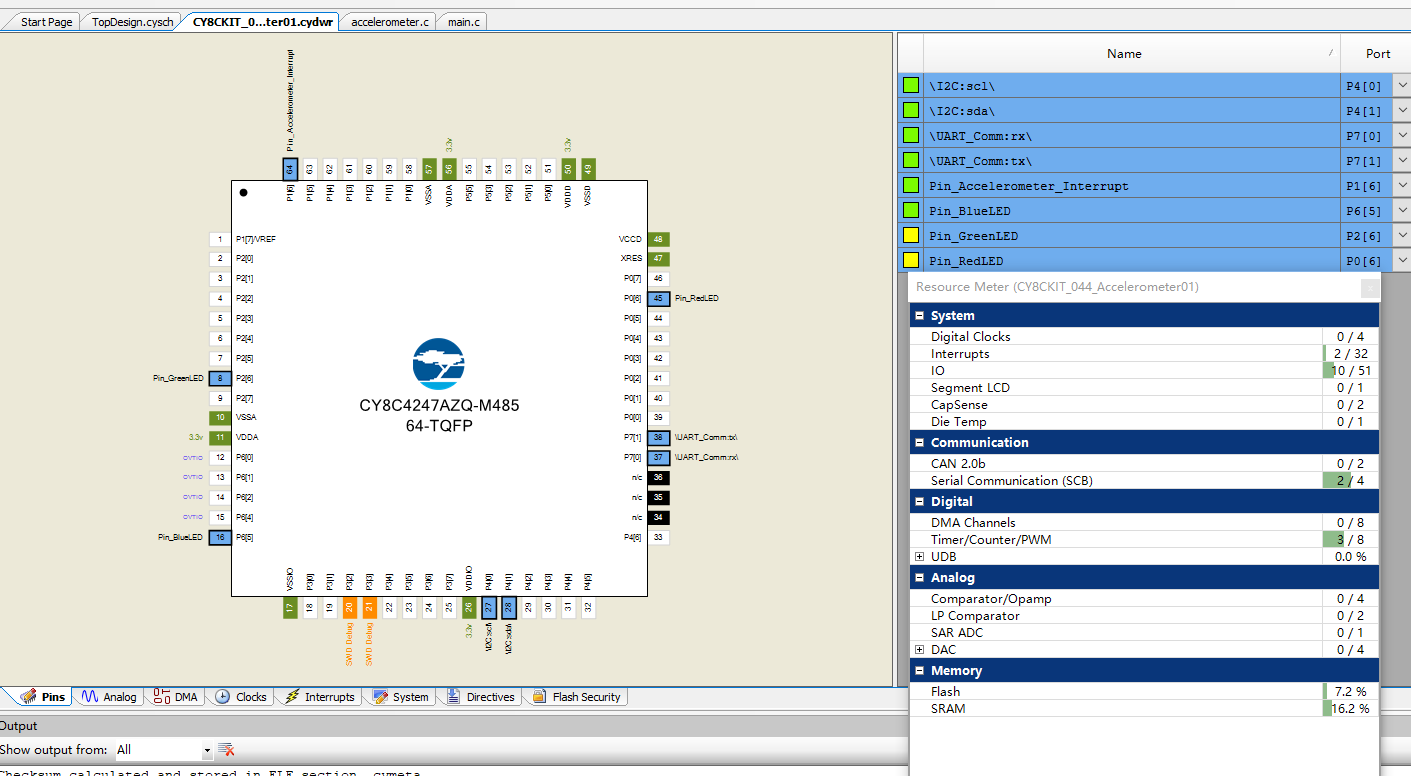This screenshot has width=1411, height=776.
Task: Close the Resource Meter panel
Action: [1370, 288]
